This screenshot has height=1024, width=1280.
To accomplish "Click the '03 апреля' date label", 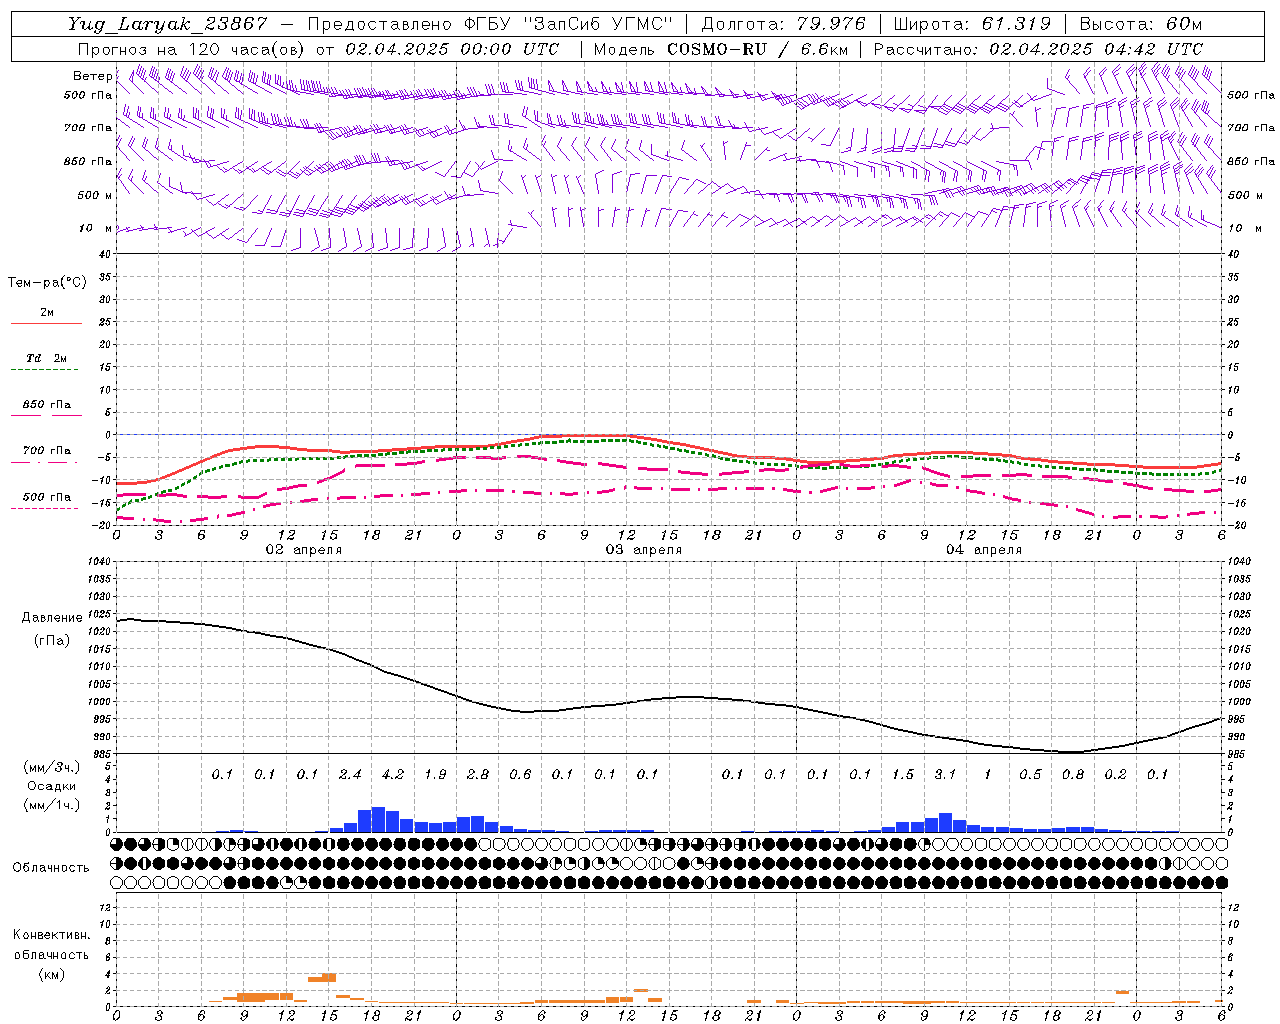I will tap(644, 550).
